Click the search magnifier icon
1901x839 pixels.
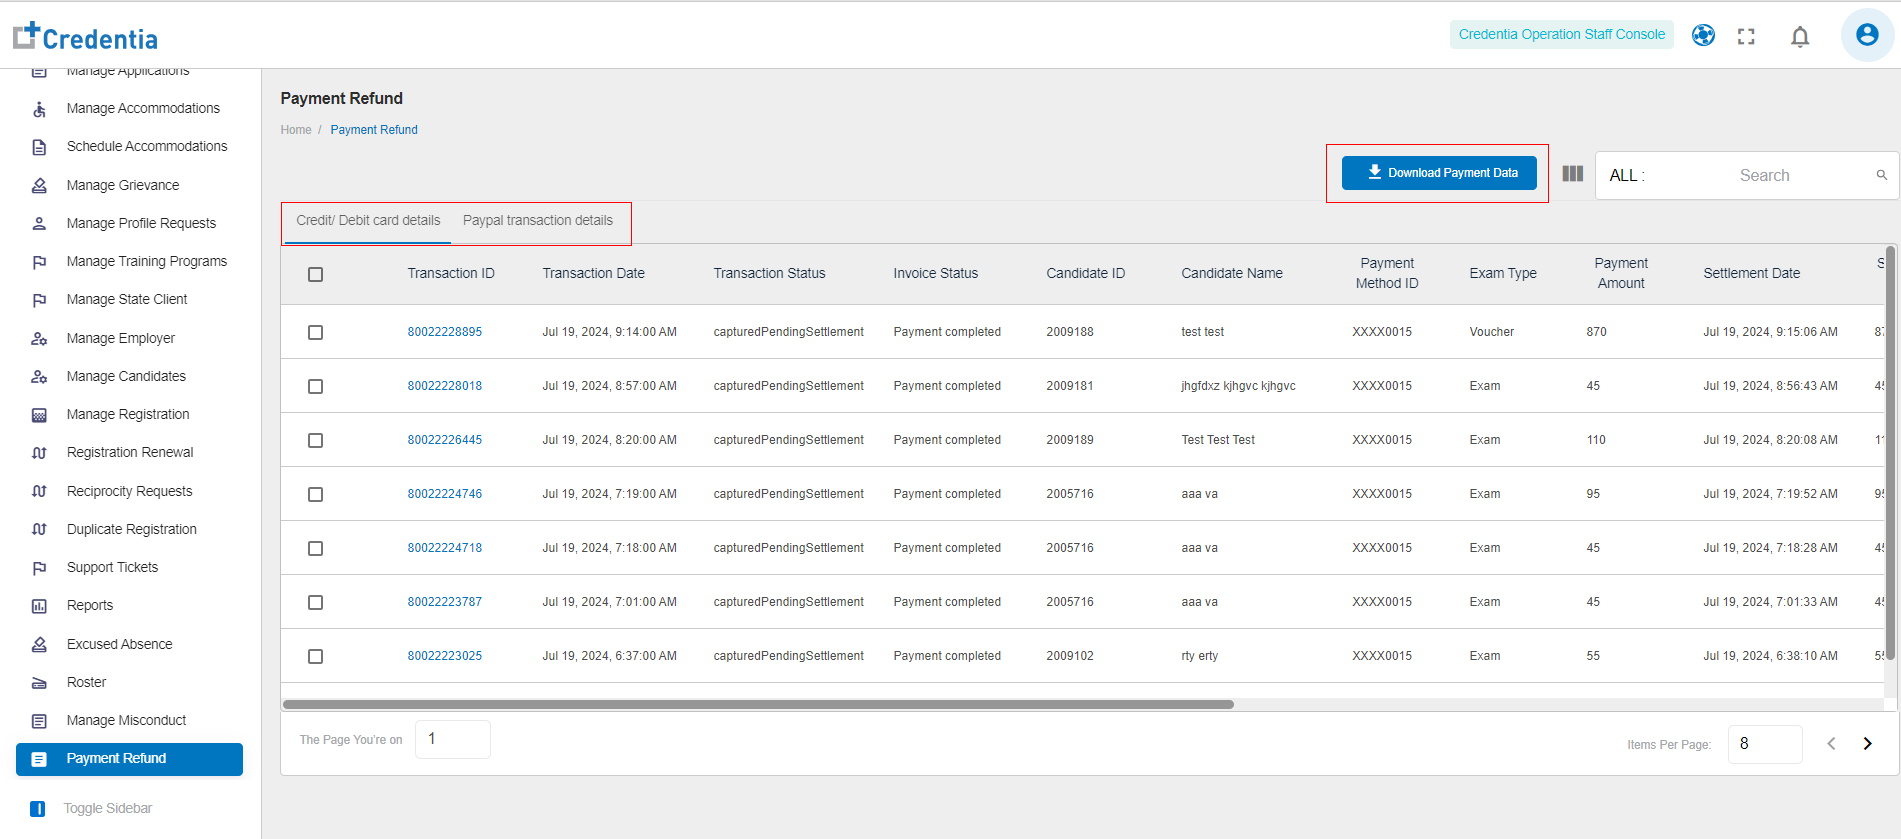[x=1881, y=175]
